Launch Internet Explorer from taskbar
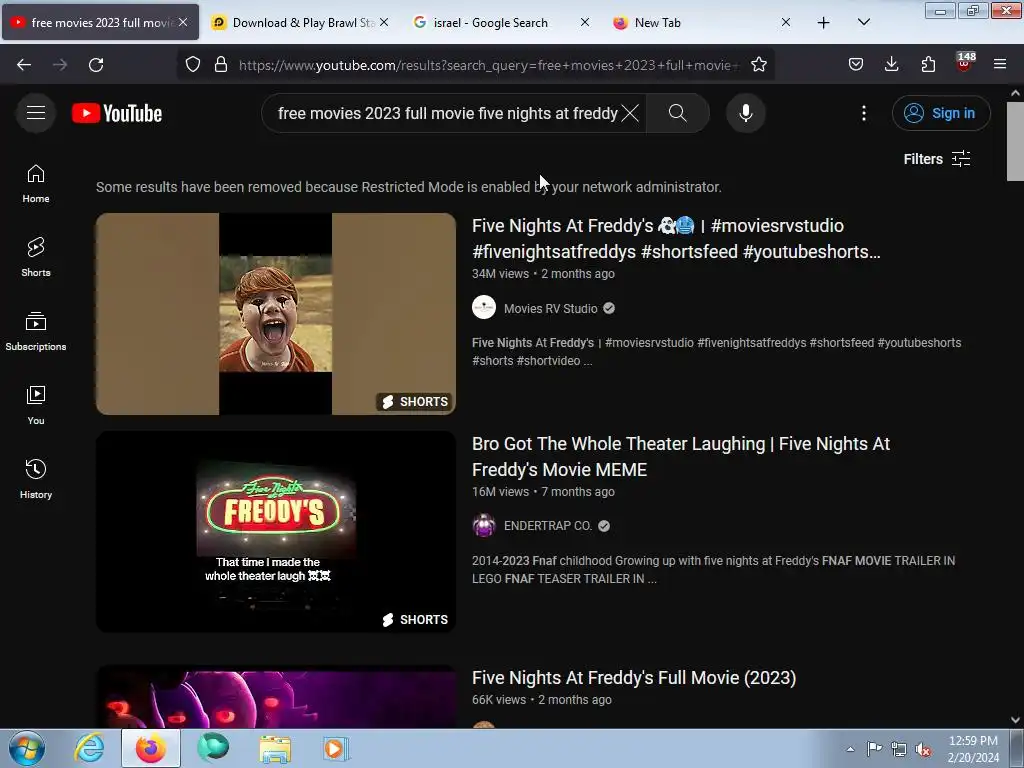This screenshot has height=768, width=1024. 89,748
